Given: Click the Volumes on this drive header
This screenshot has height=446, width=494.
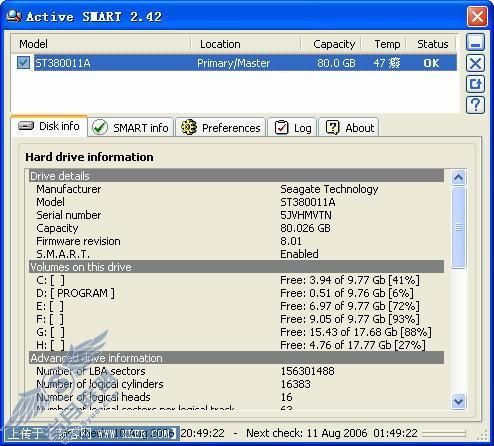Looking at the screenshot, I should (x=236, y=267).
